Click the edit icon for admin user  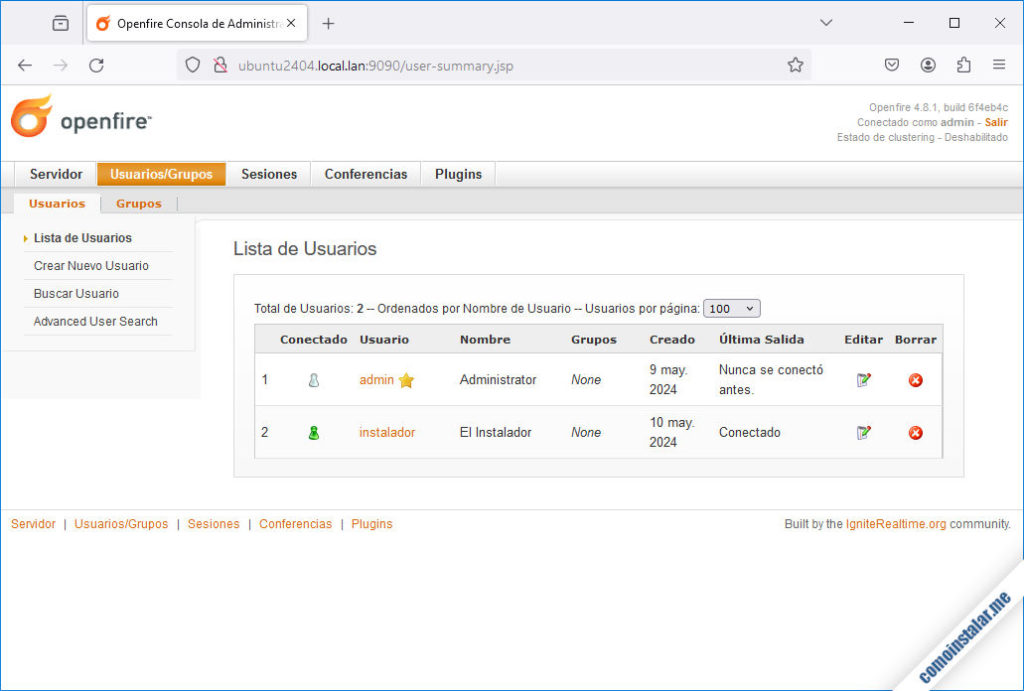pyautogui.click(x=863, y=379)
